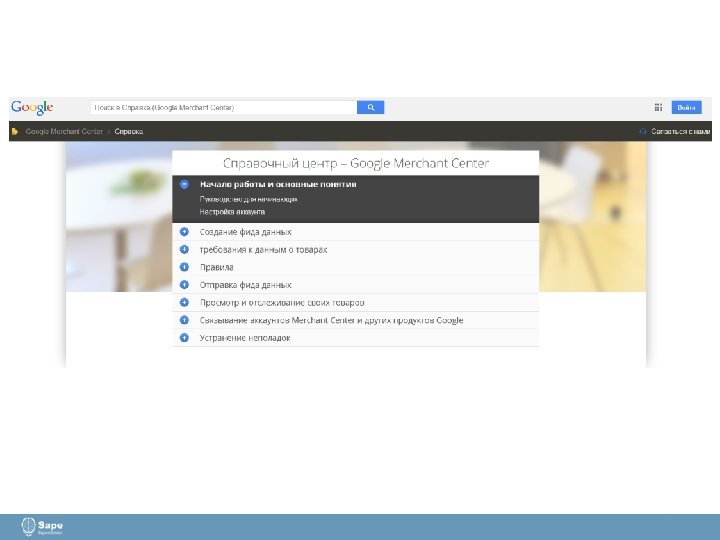Screen dimensions: 720x540
Task: Expand the требования к данным о товарах section
Action: [x=184, y=249]
